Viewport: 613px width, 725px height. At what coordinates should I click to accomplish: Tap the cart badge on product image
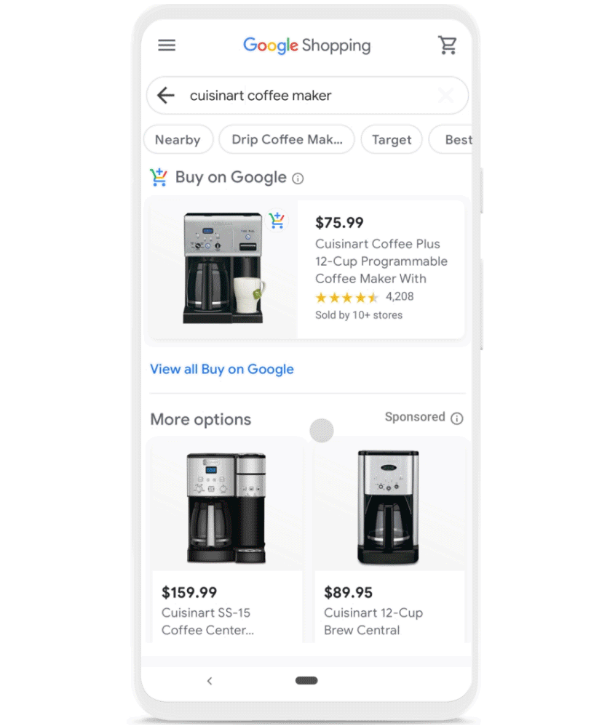tap(277, 220)
